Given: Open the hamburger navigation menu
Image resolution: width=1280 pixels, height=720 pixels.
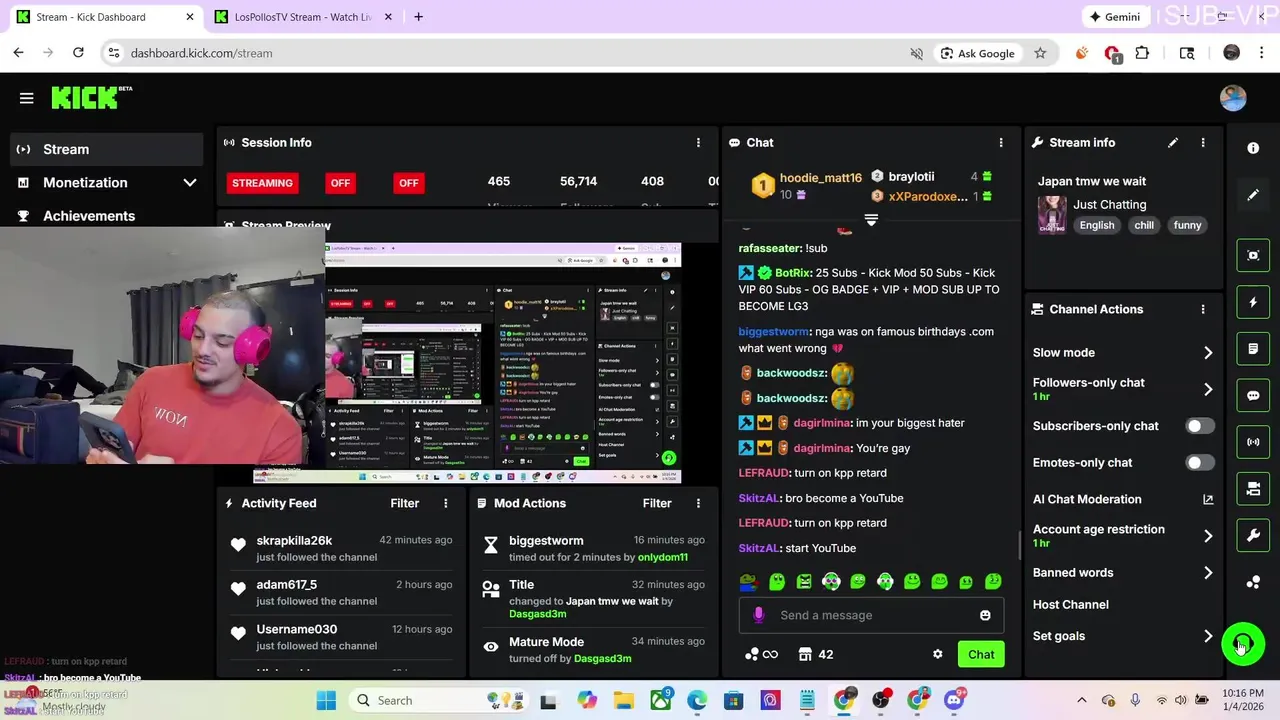Looking at the screenshot, I should pos(27,98).
